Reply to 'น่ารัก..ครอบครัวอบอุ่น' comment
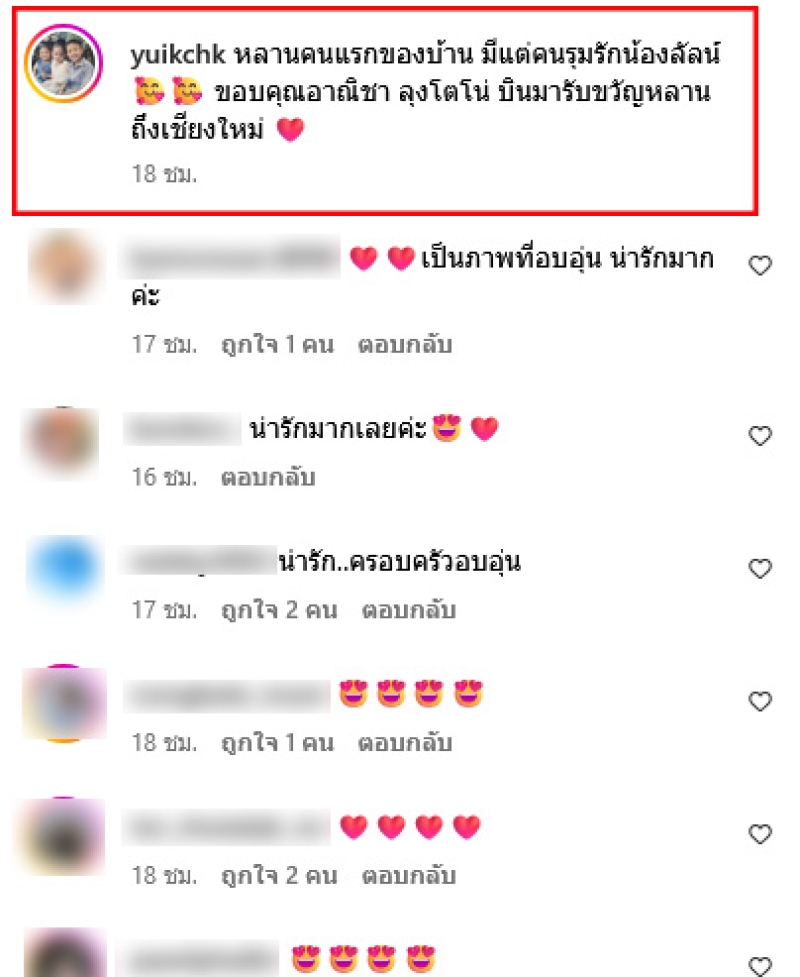 (x=409, y=610)
